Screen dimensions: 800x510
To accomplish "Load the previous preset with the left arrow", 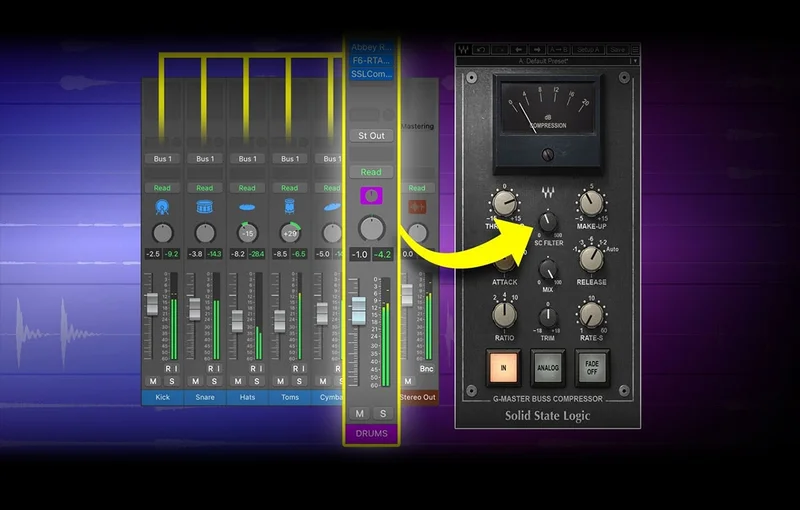I will pos(518,49).
